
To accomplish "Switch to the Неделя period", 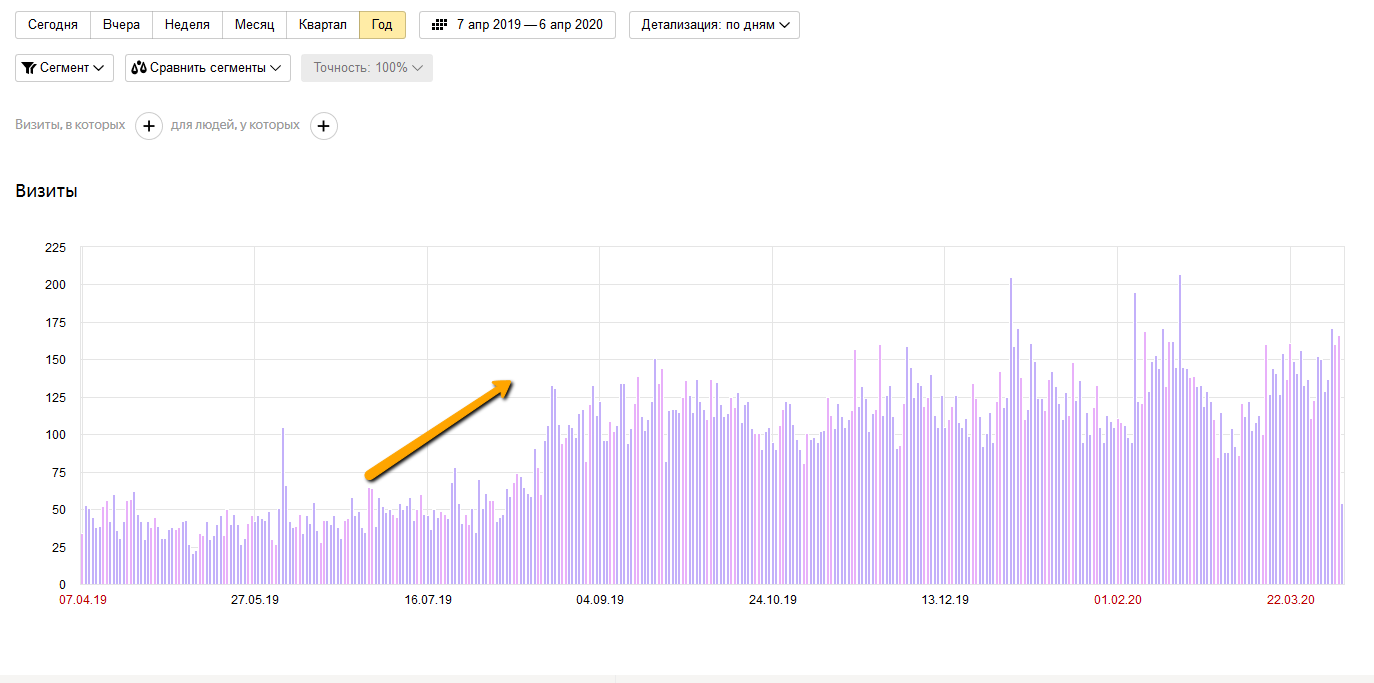I will pos(187,25).
